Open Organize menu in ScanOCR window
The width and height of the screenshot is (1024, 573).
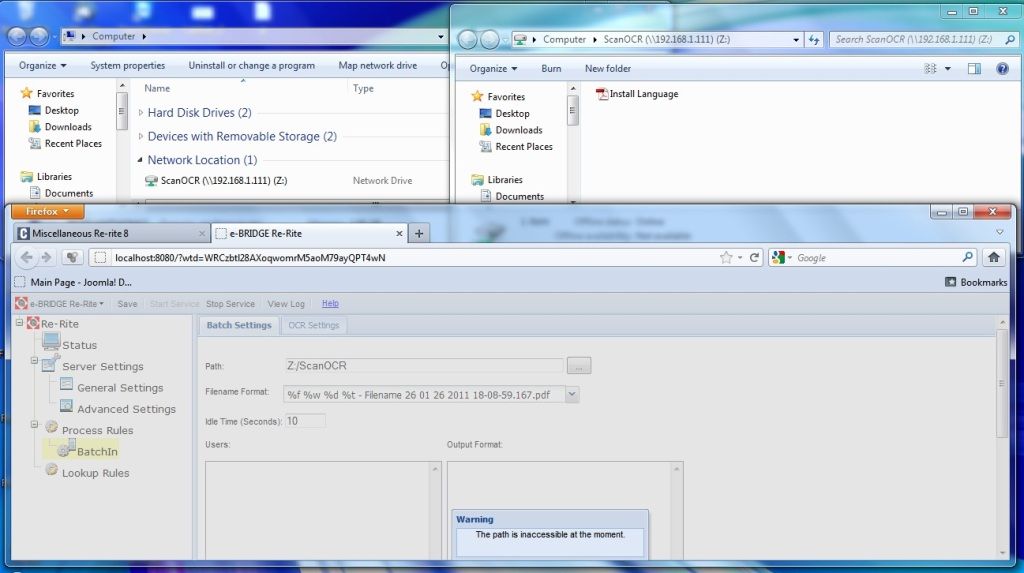click(x=493, y=69)
